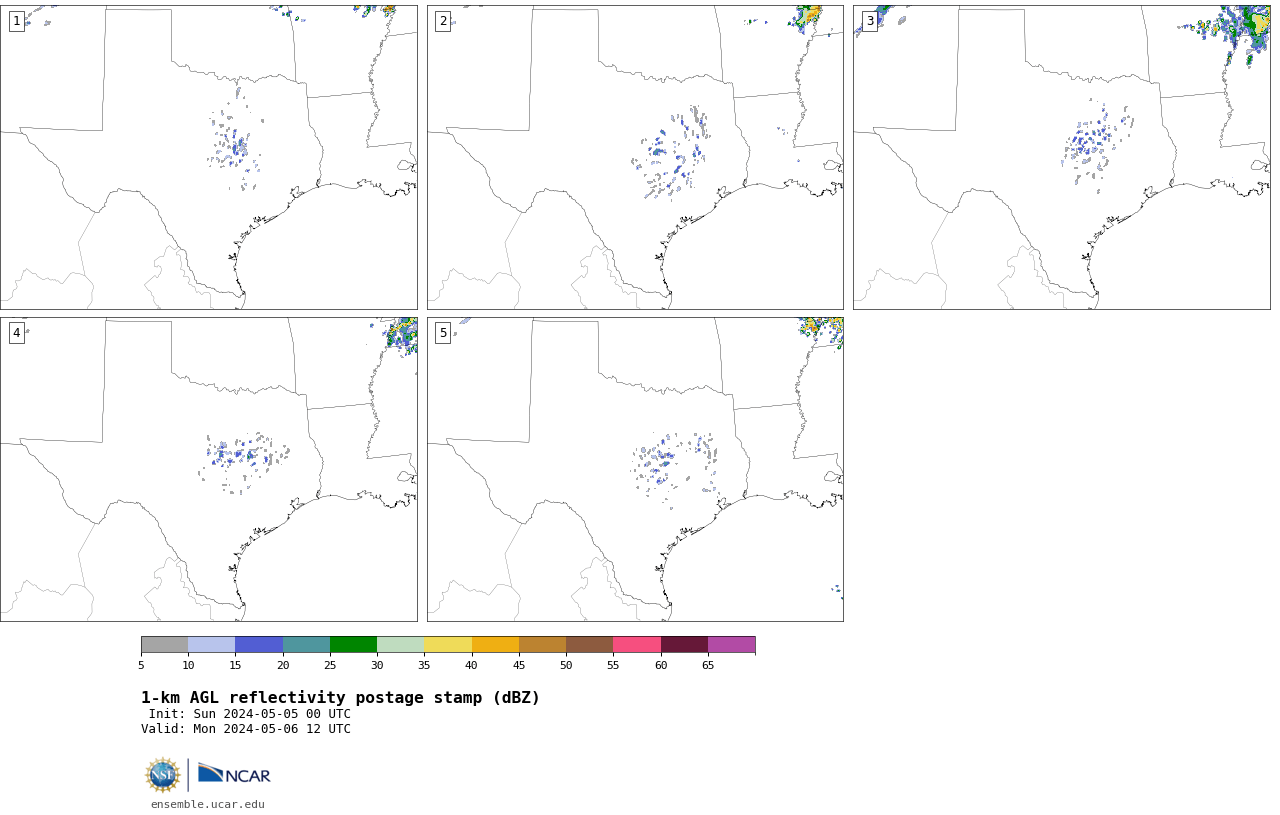Click the yellow 35-40 dBZ swatch

448,644
